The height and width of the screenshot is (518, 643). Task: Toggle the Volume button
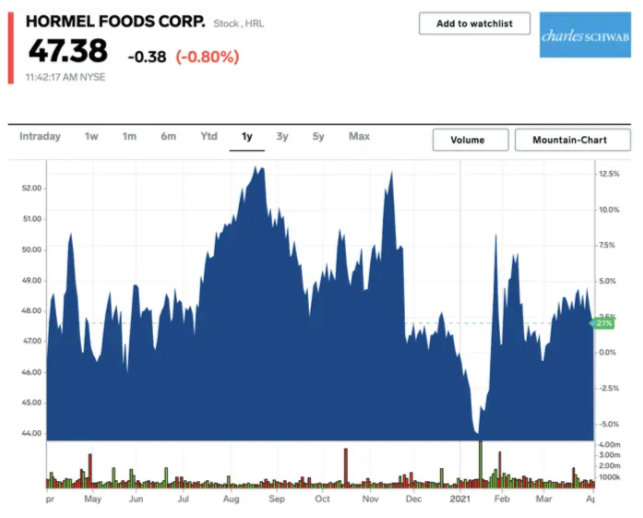point(470,140)
